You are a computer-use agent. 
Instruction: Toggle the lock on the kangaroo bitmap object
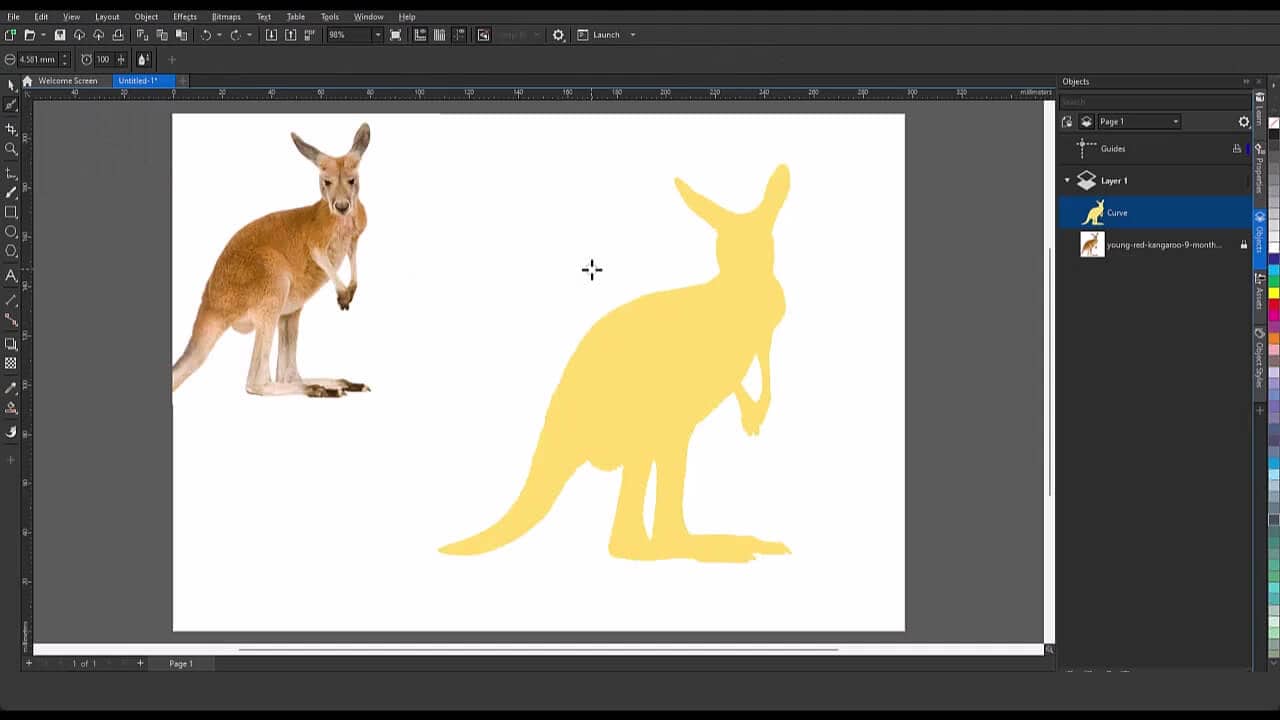tap(1244, 245)
